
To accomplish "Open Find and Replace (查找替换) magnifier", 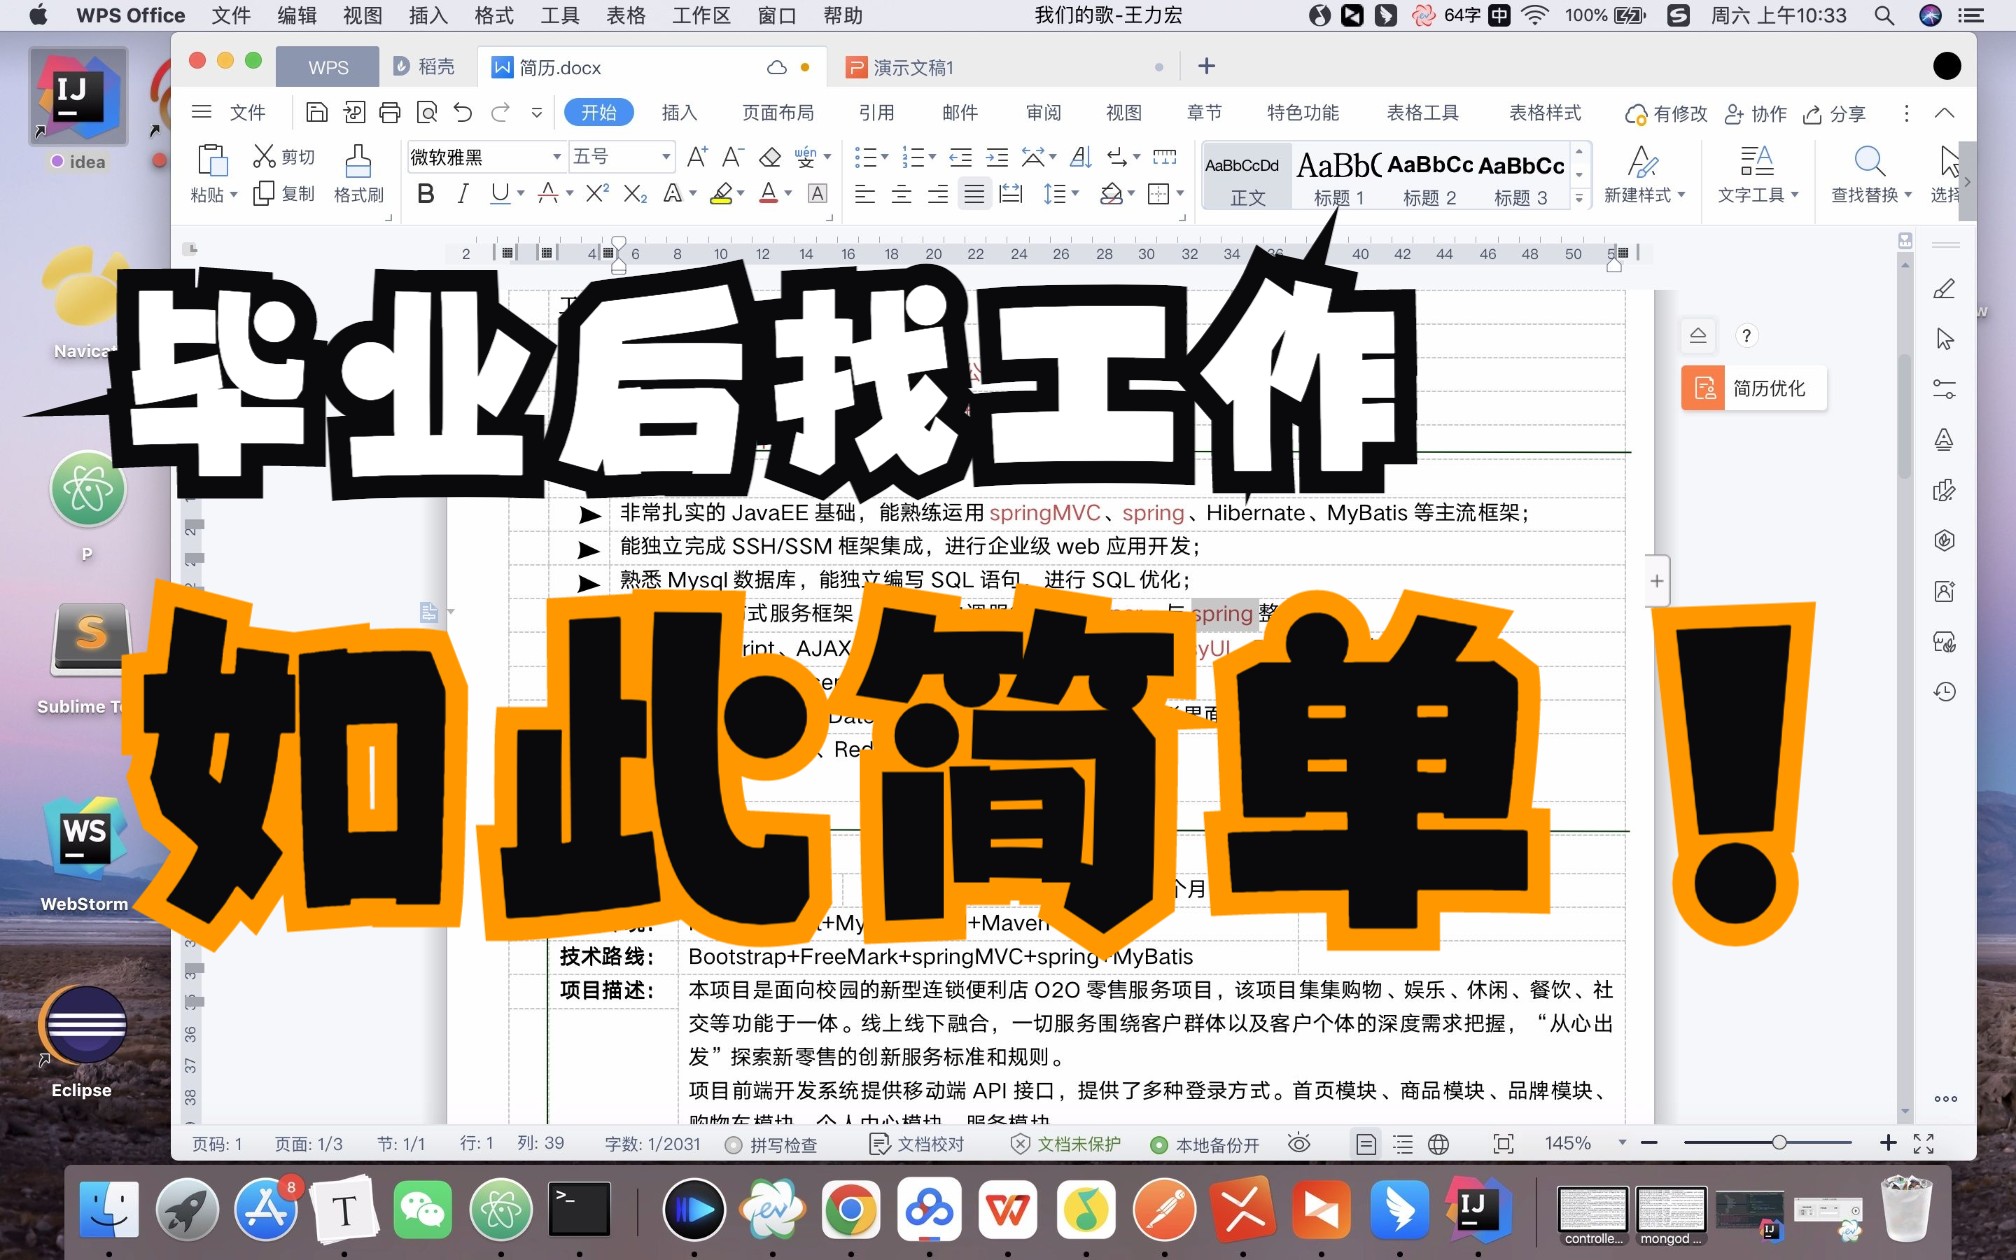I will (x=1869, y=162).
